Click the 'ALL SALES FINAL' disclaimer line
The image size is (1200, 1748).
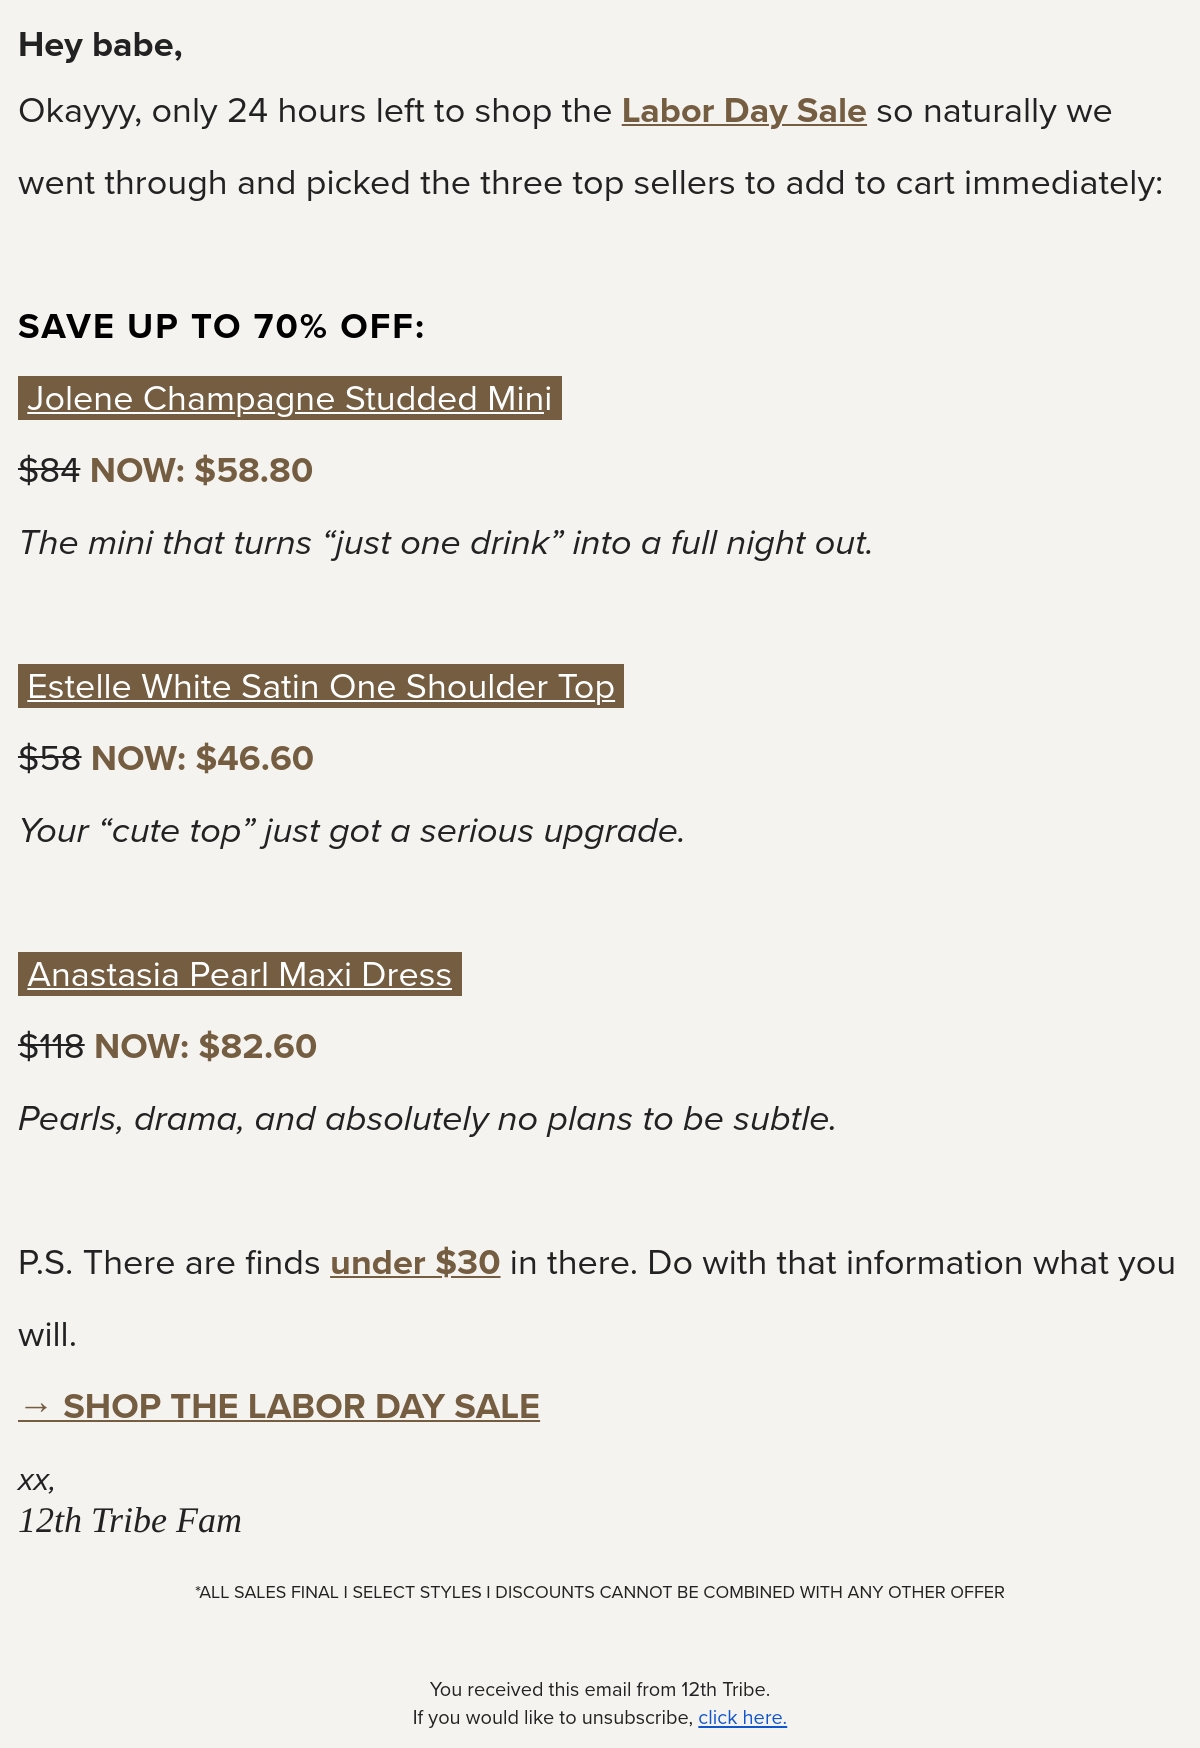pyautogui.click(x=600, y=1592)
